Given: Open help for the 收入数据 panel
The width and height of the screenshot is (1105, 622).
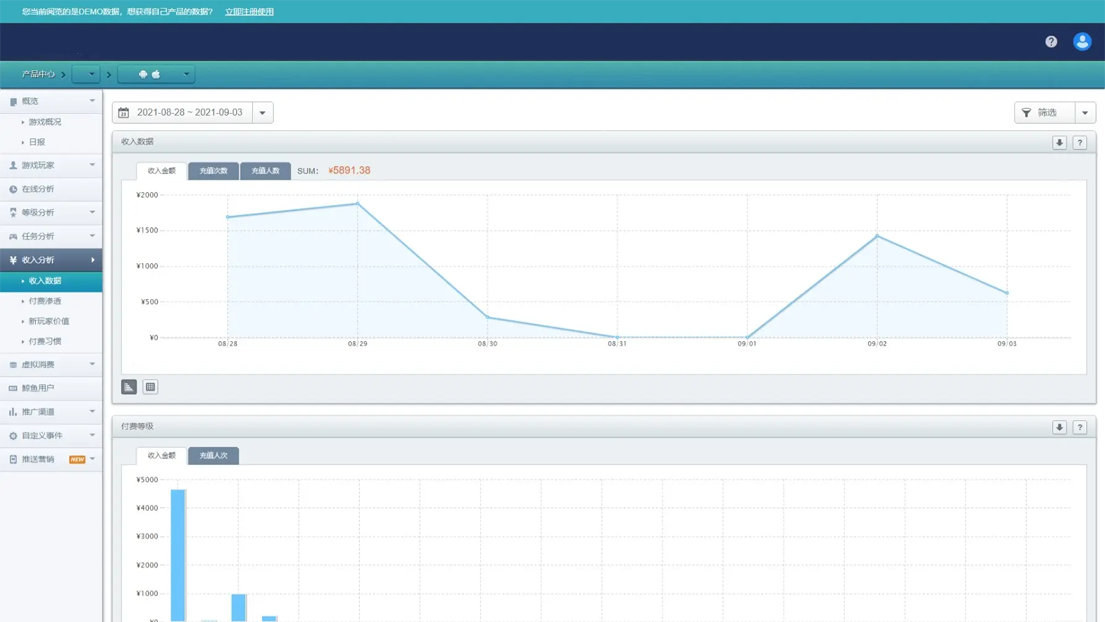Looking at the screenshot, I should pyautogui.click(x=1080, y=143).
